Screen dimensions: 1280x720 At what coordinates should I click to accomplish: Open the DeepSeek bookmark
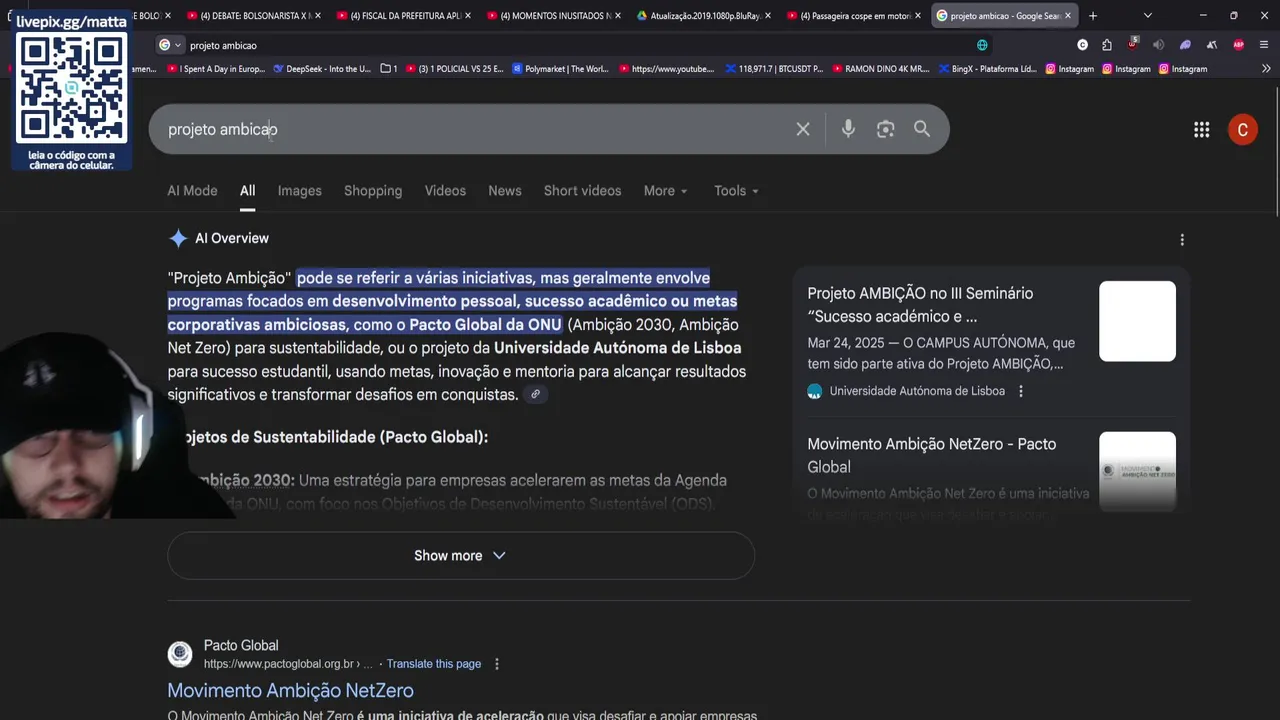coord(322,69)
